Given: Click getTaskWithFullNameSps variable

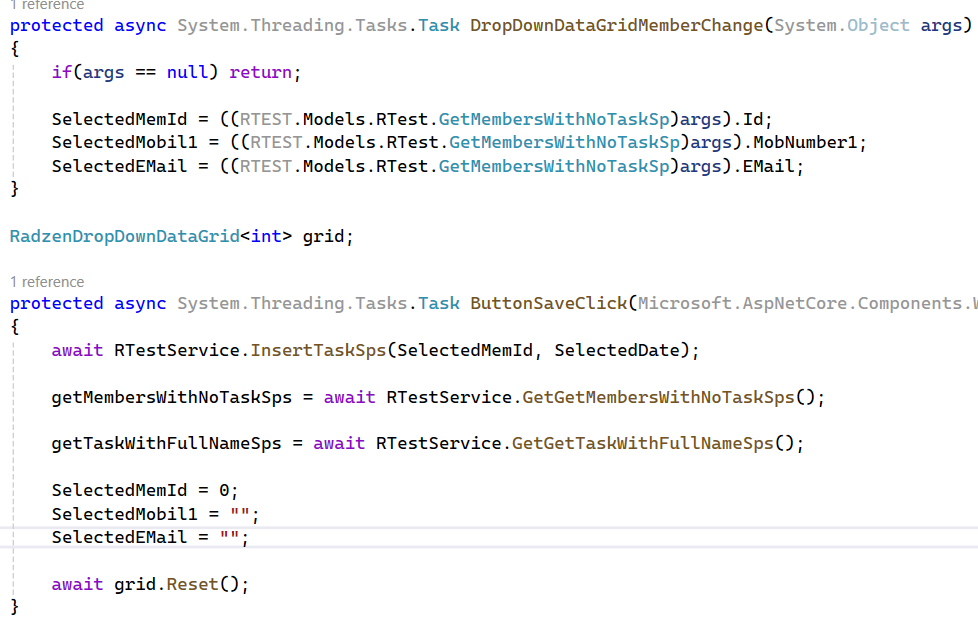Looking at the screenshot, I should pos(167,444).
